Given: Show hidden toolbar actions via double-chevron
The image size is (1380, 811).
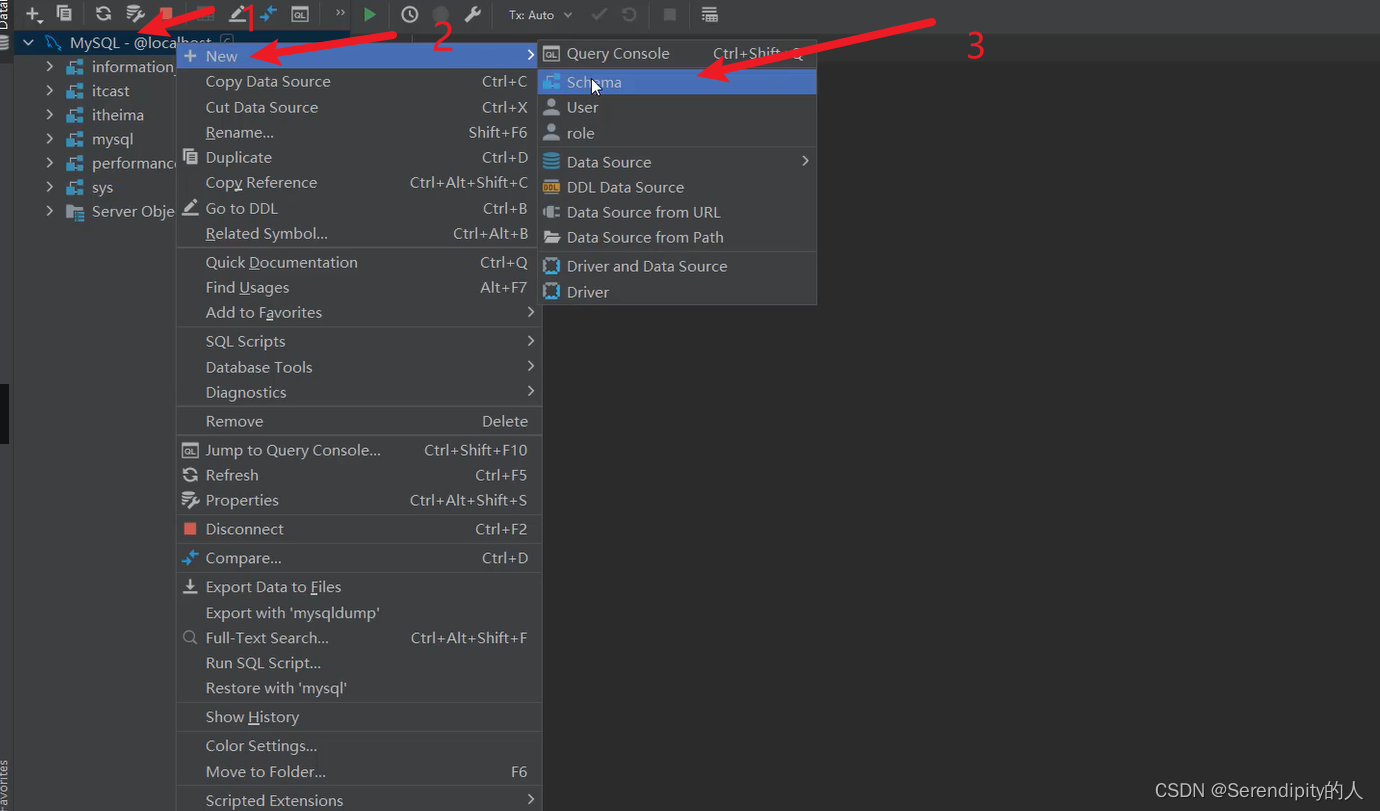Looking at the screenshot, I should coord(340,15).
